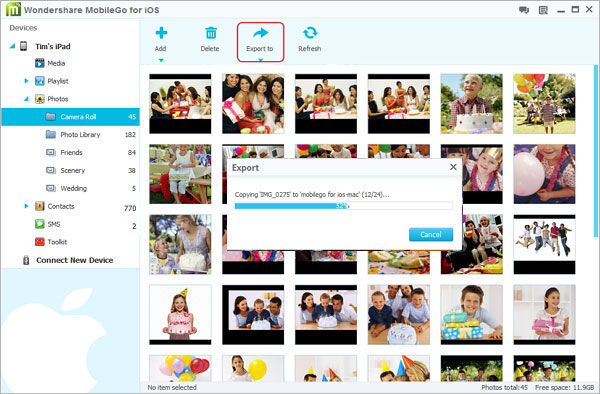Select the Wedding album icon
Screen dimensions: 600x394
click(x=51, y=188)
